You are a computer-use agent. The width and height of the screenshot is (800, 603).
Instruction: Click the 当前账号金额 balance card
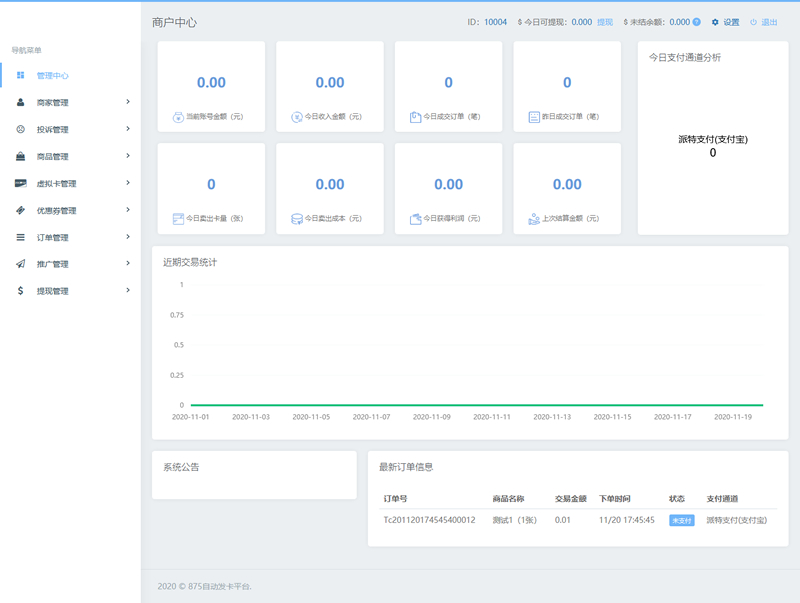tap(211, 86)
